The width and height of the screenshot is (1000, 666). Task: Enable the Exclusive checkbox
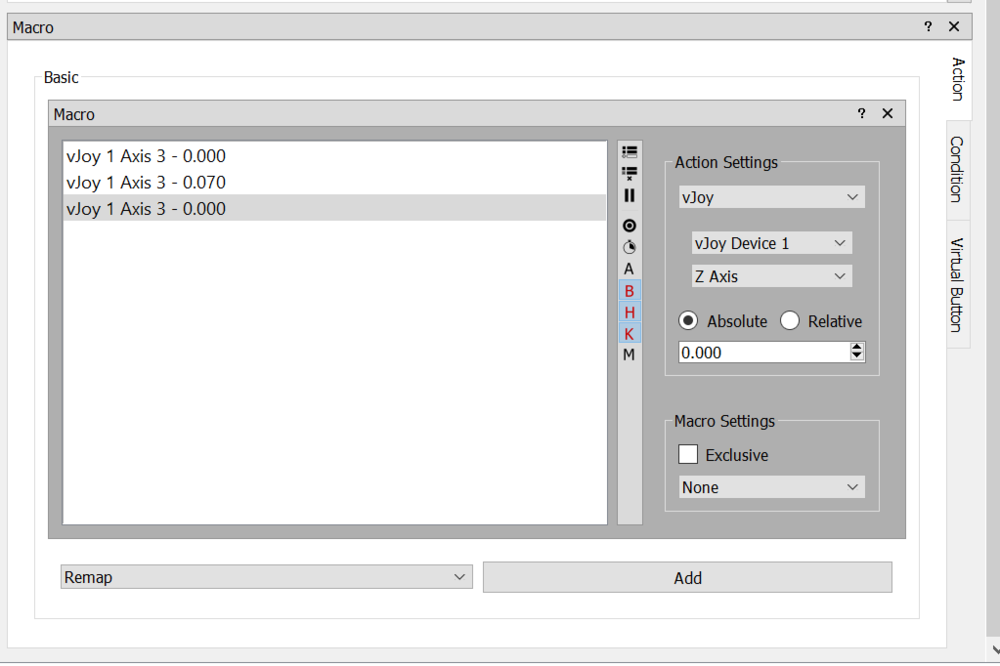click(688, 455)
